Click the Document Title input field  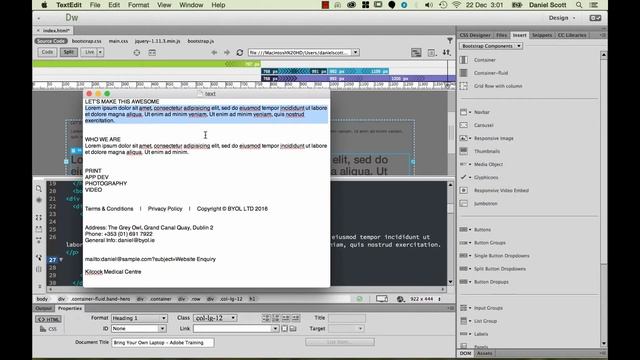[x=162, y=343]
